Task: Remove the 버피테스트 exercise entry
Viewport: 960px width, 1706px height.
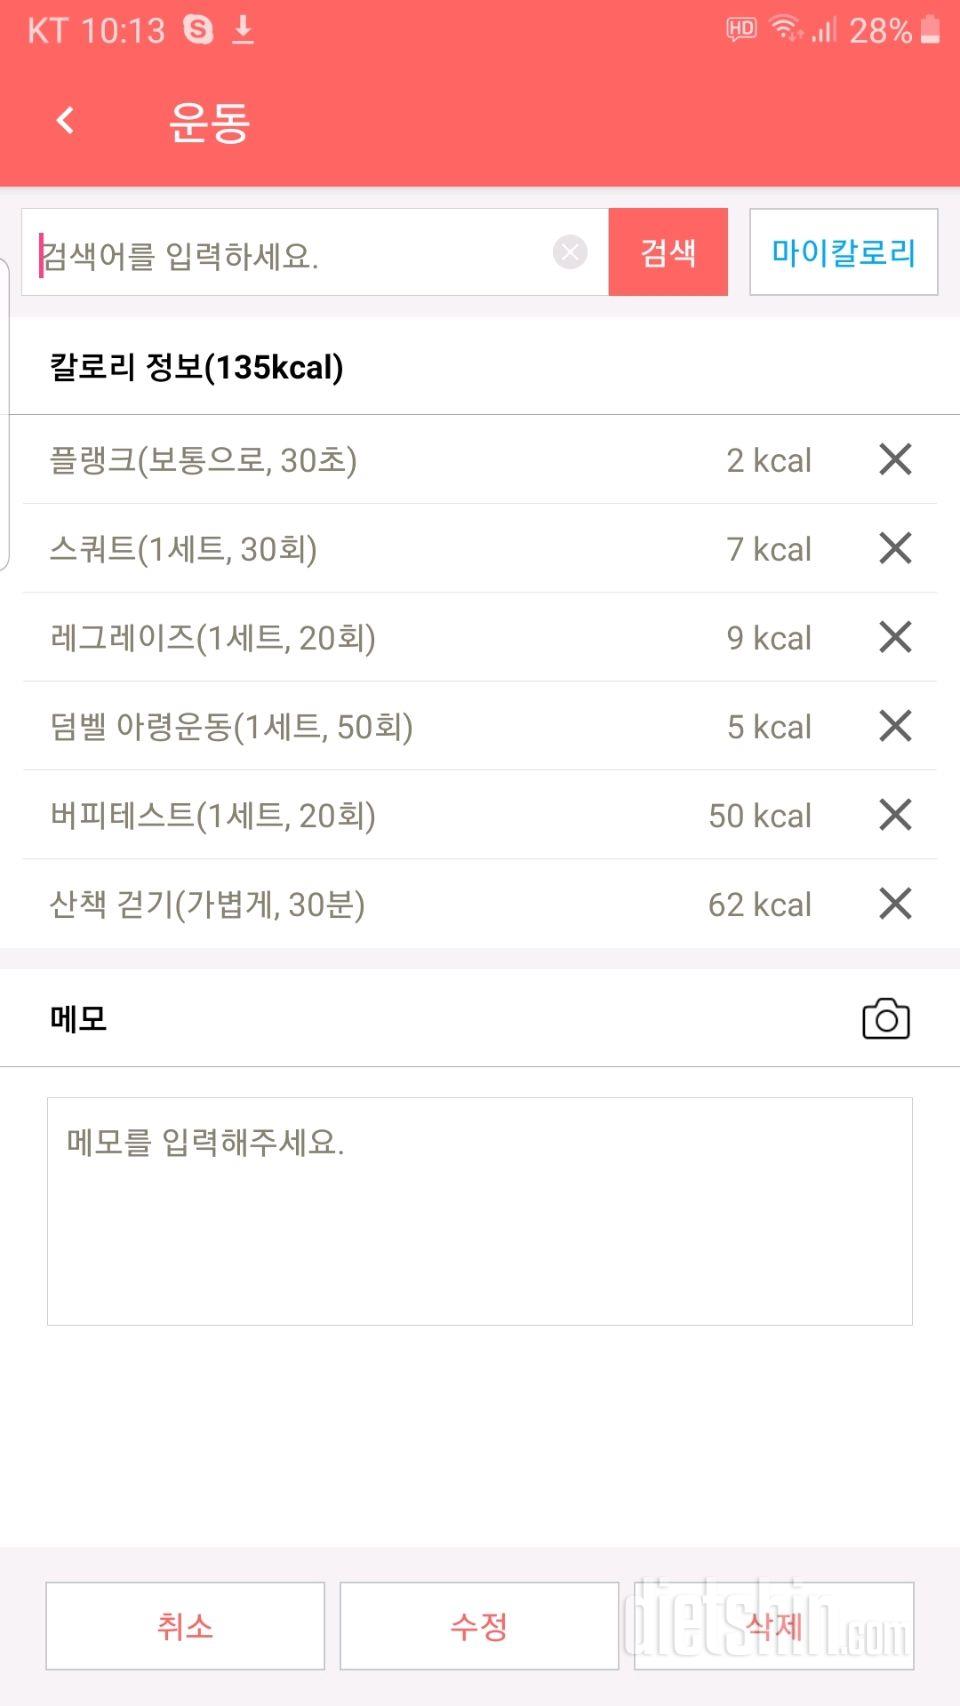Action: (x=895, y=815)
